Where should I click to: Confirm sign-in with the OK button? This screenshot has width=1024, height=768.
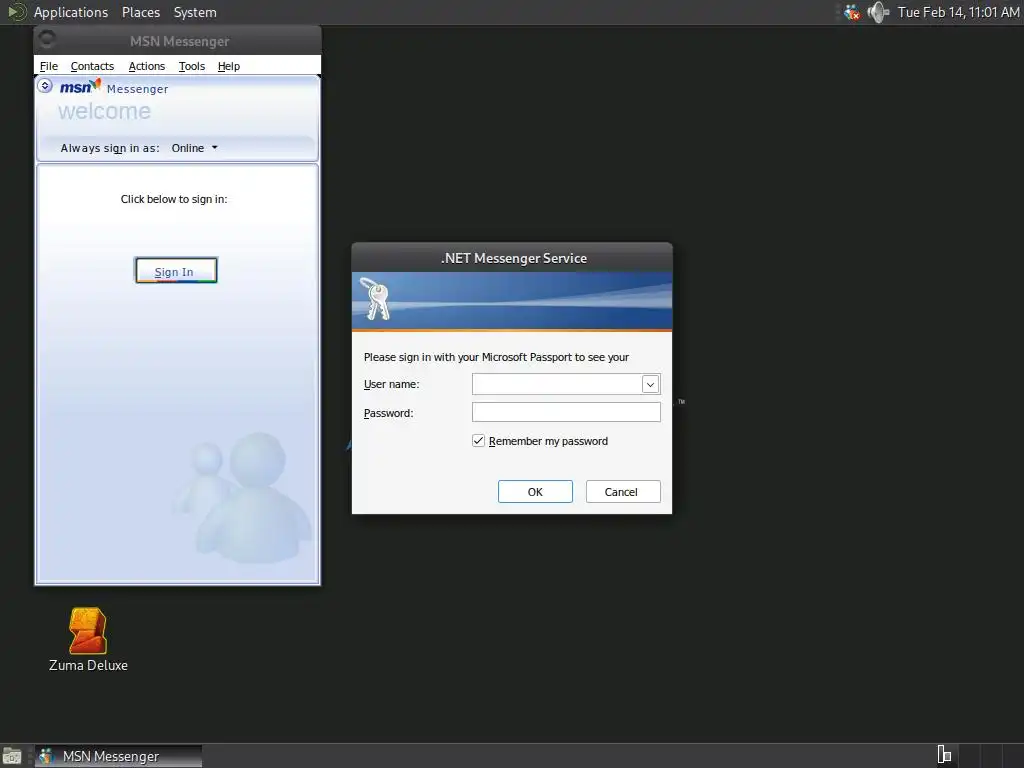pyautogui.click(x=535, y=492)
